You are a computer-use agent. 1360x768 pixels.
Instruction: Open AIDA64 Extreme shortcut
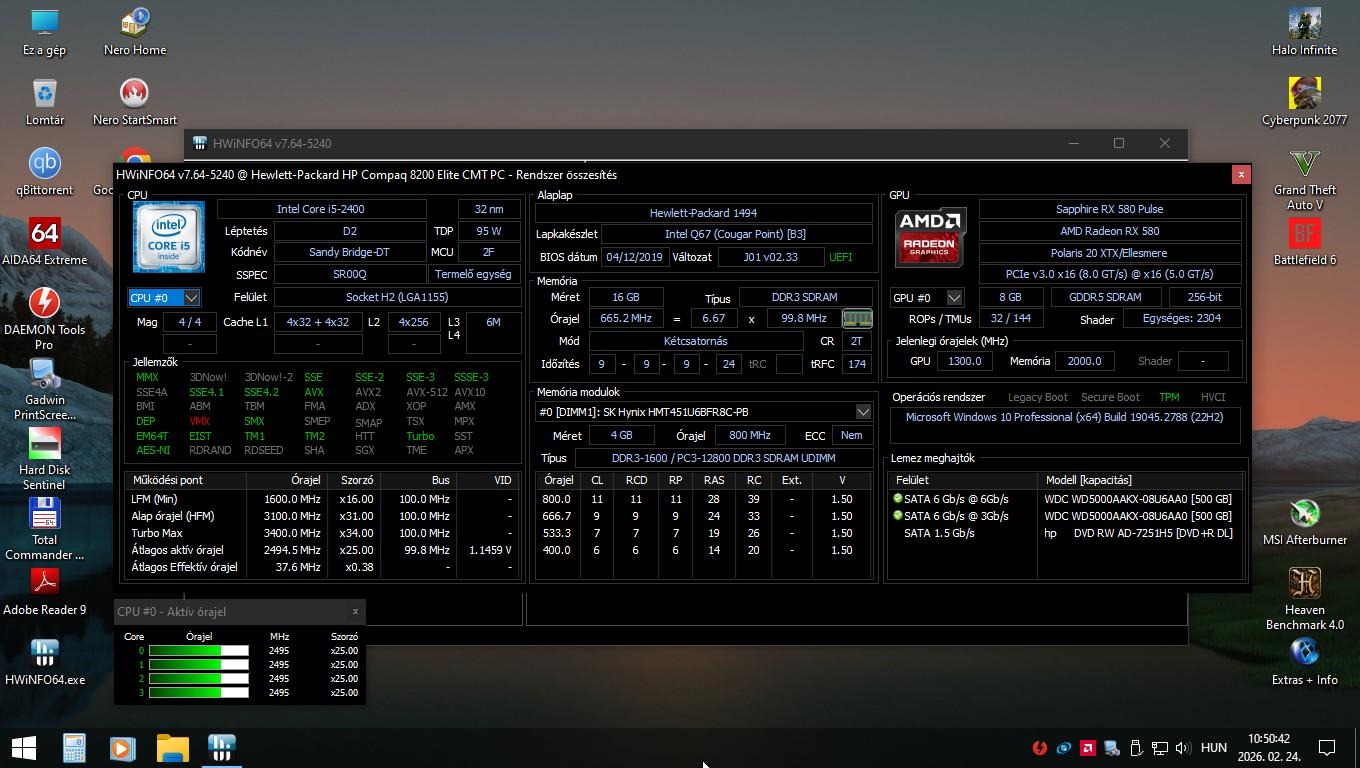(x=44, y=241)
